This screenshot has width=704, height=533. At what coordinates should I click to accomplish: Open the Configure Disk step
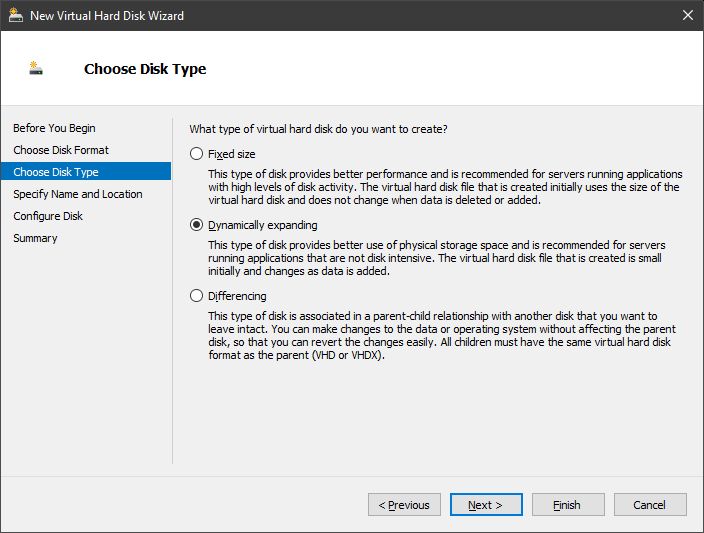pos(48,216)
